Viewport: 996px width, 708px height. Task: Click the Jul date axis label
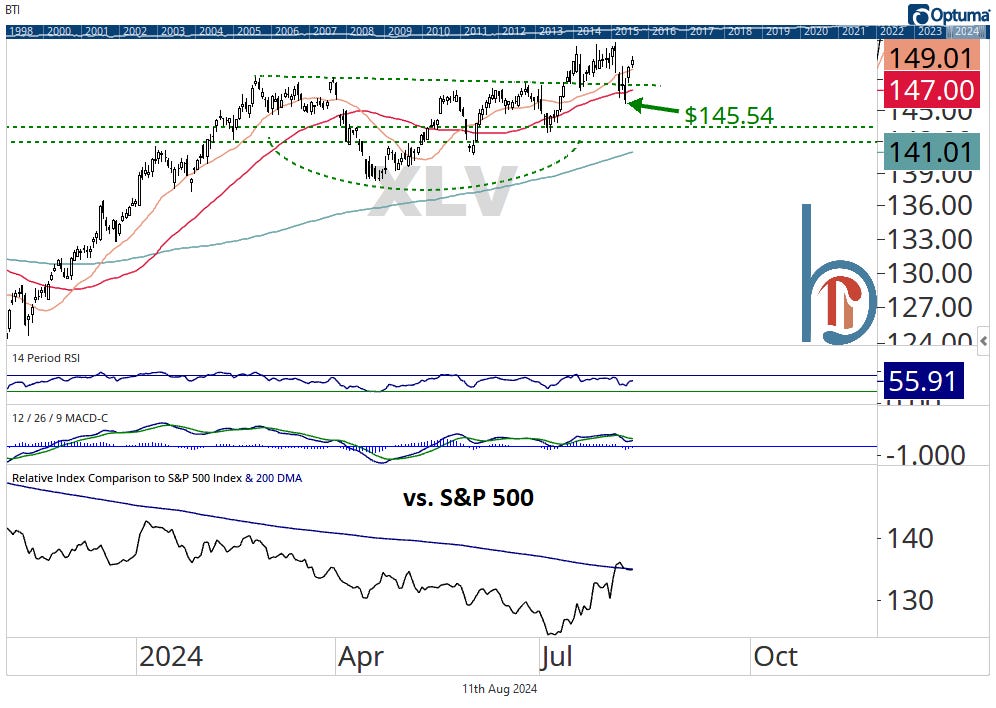coord(556,657)
